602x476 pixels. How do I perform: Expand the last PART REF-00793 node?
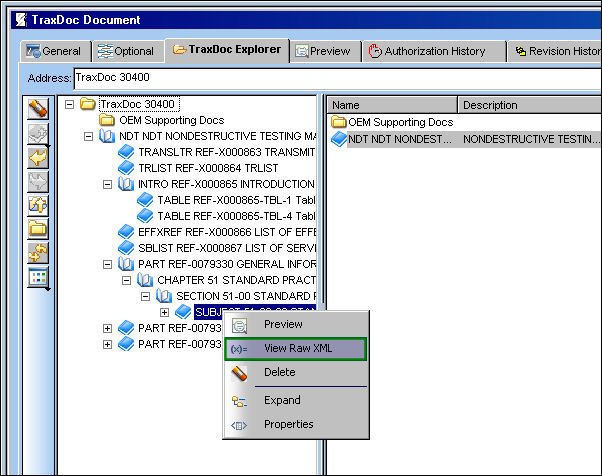(108, 344)
